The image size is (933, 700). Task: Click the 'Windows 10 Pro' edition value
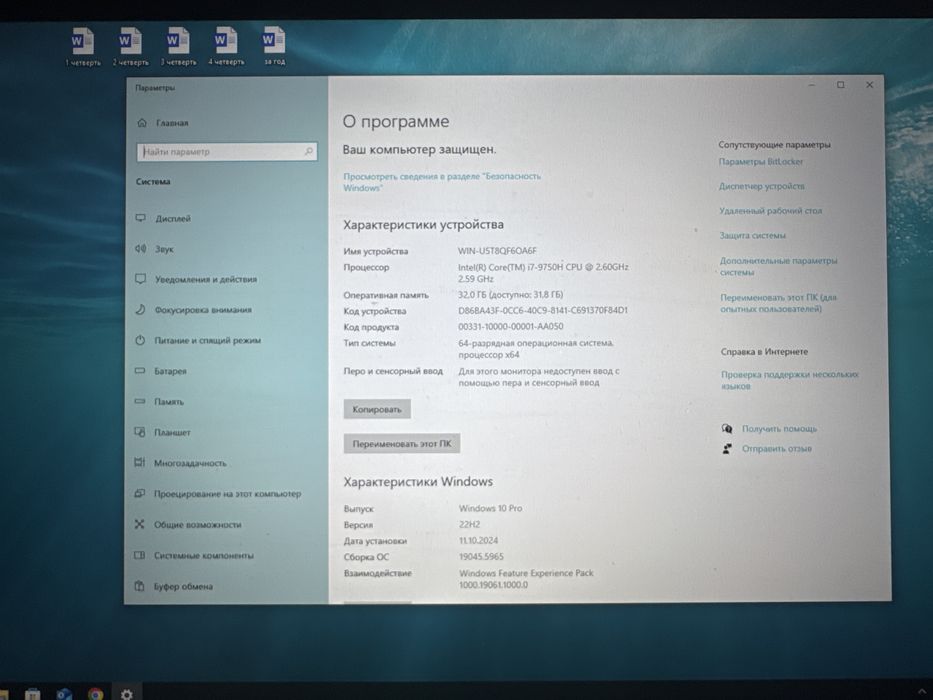tap(490, 508)
